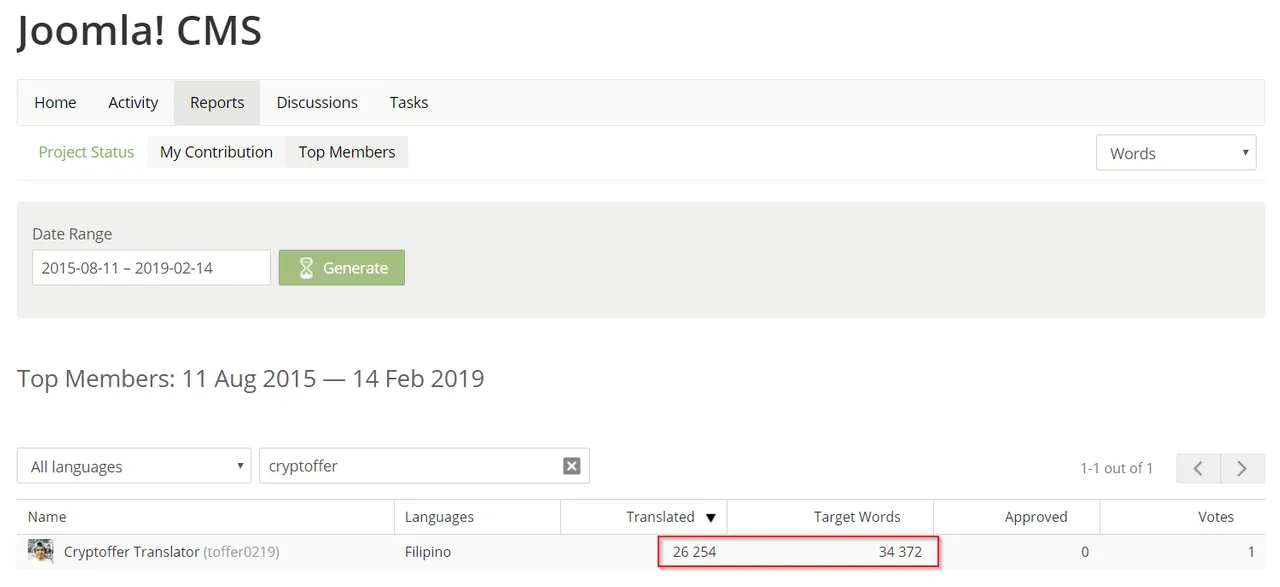The height and width of the screenshot is (587, 1280).
Task: Open Cryptoffer Translator profile link
Action: click(131, 552)
